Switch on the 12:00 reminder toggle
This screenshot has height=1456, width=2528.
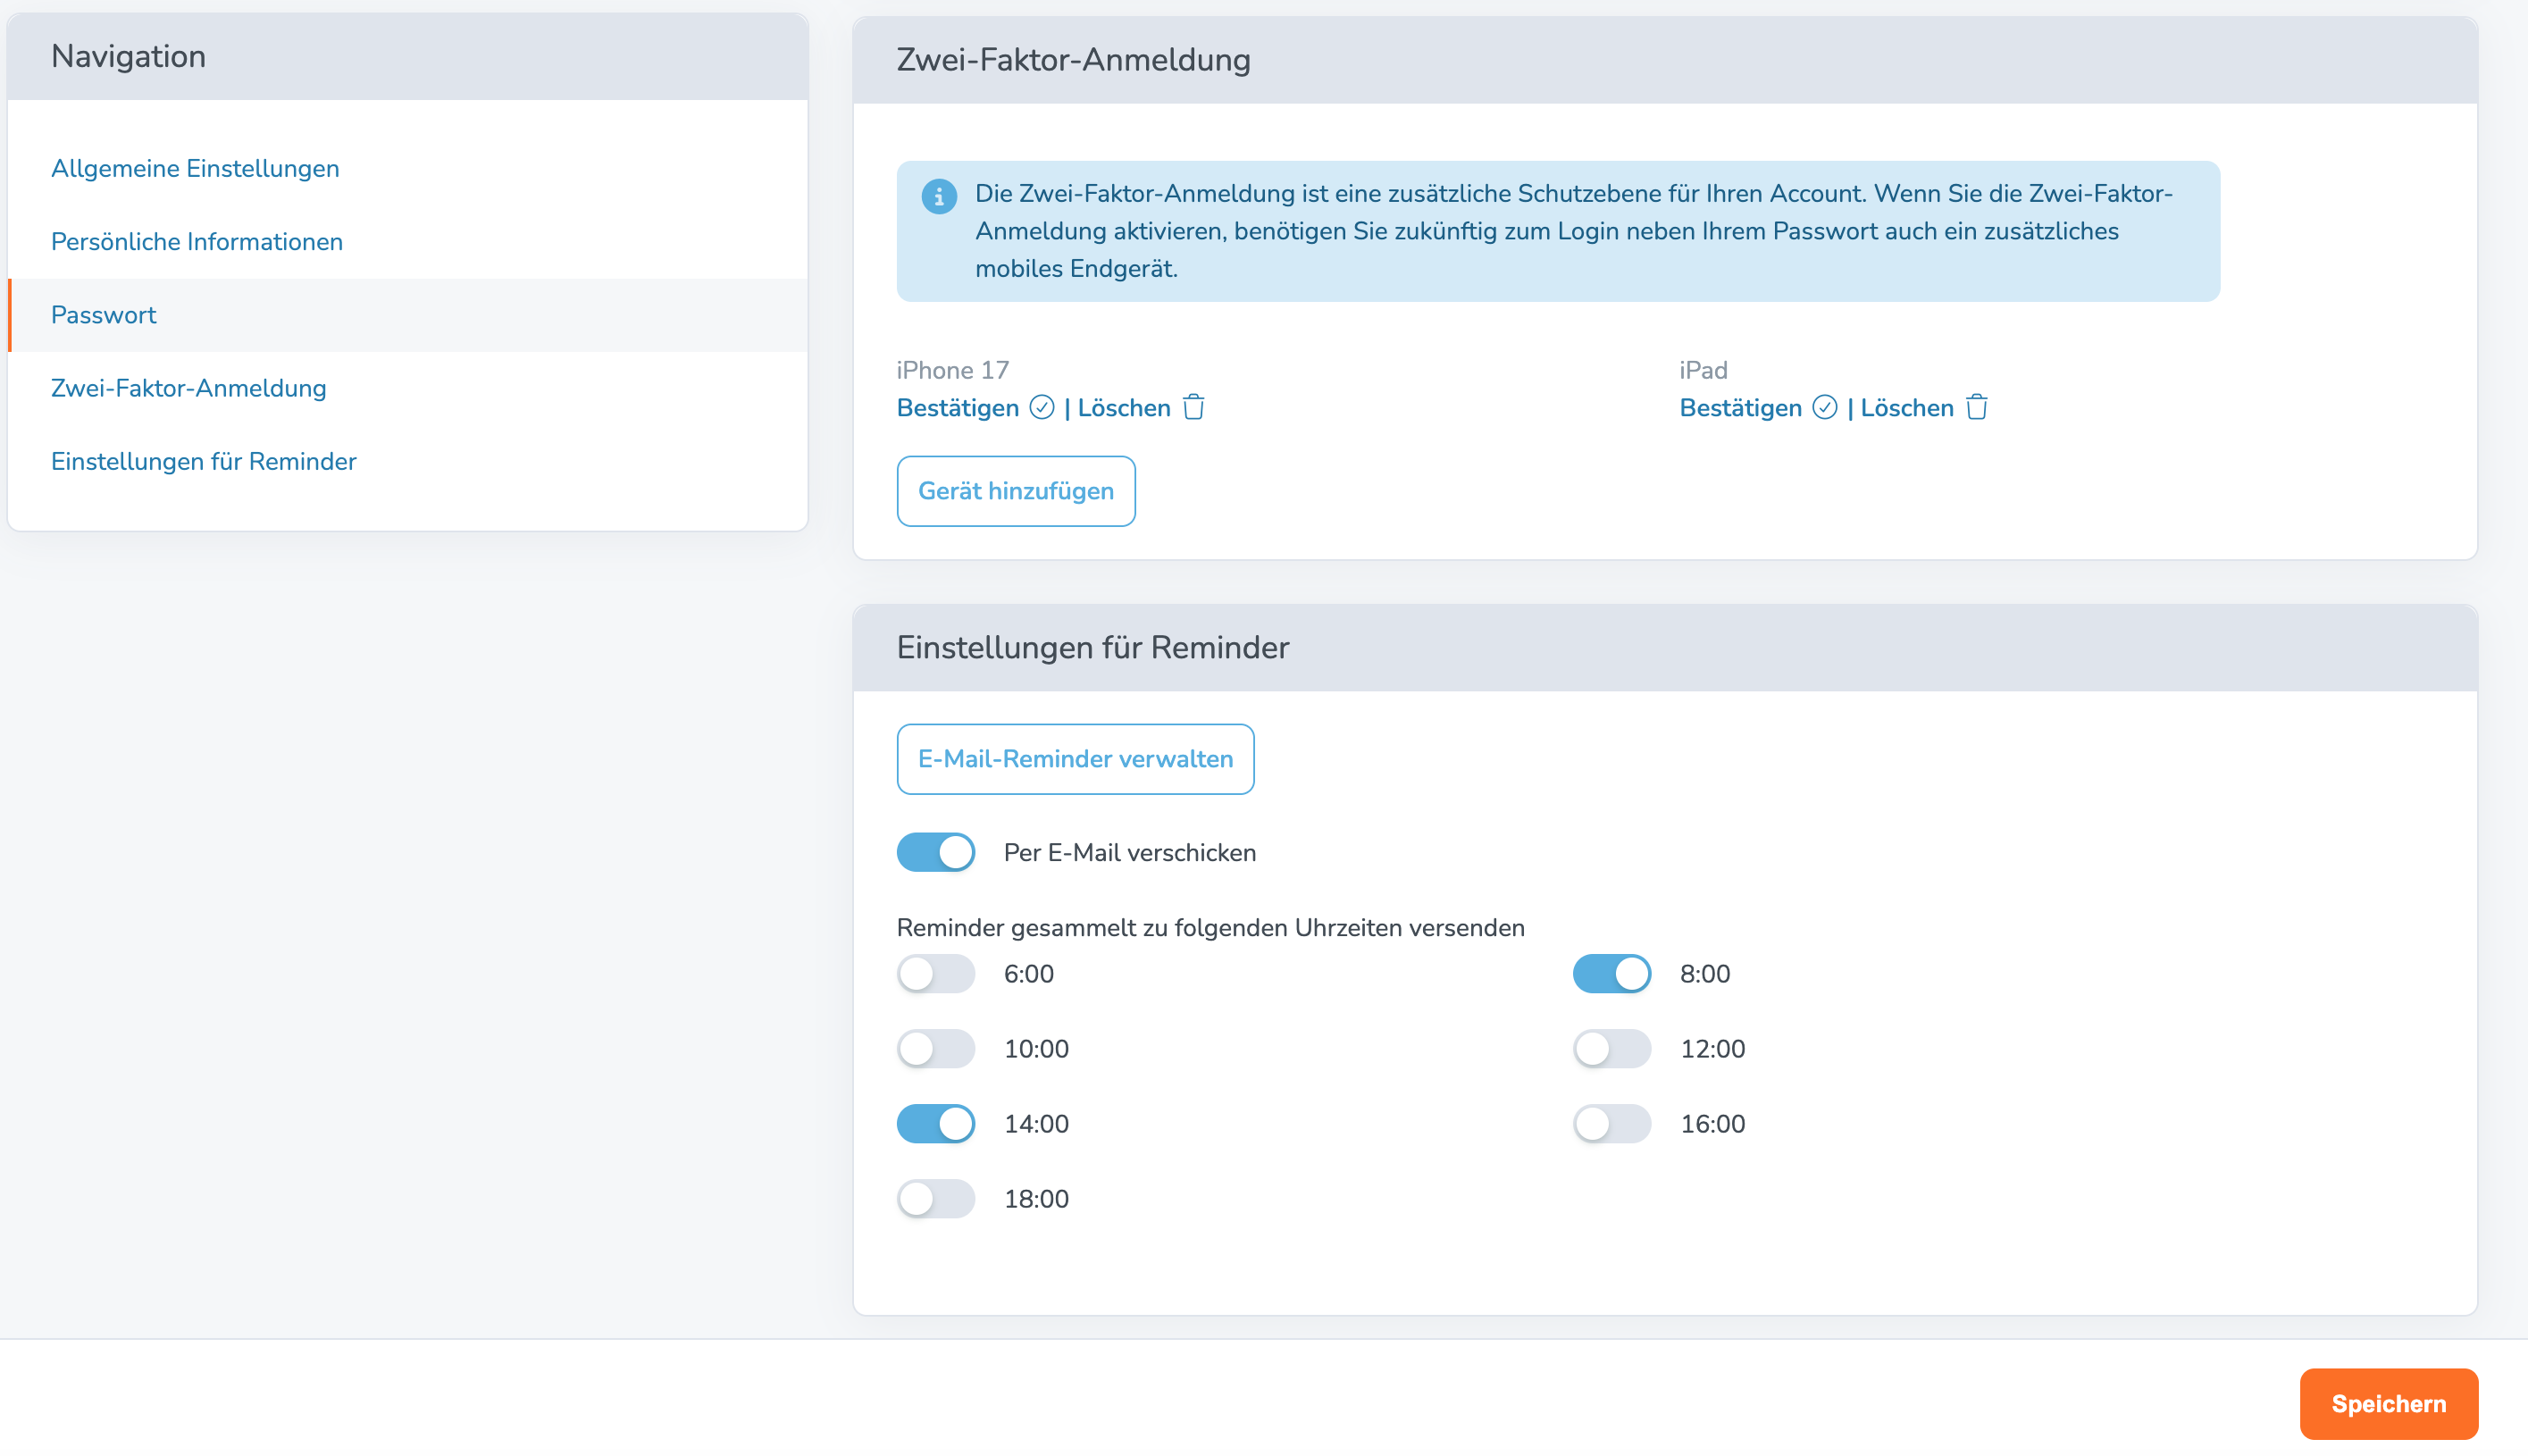point(1611,1048)
